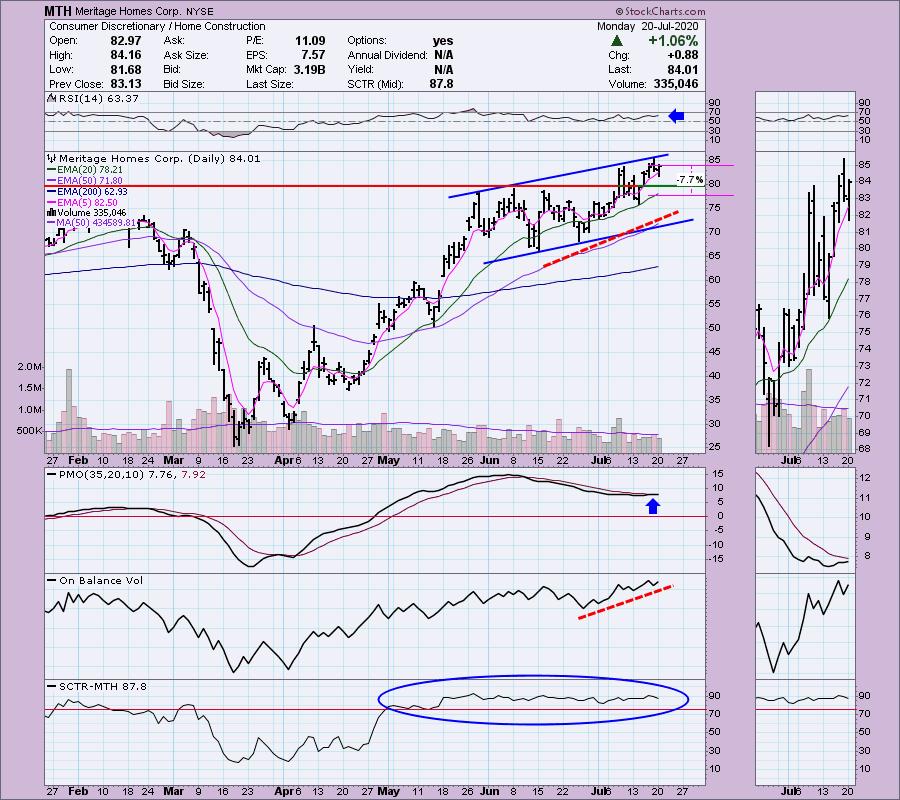Click the Consumer Discretionary / Home Construction sector text
This screenshot has width=900, height=800.
pos(157,26)
